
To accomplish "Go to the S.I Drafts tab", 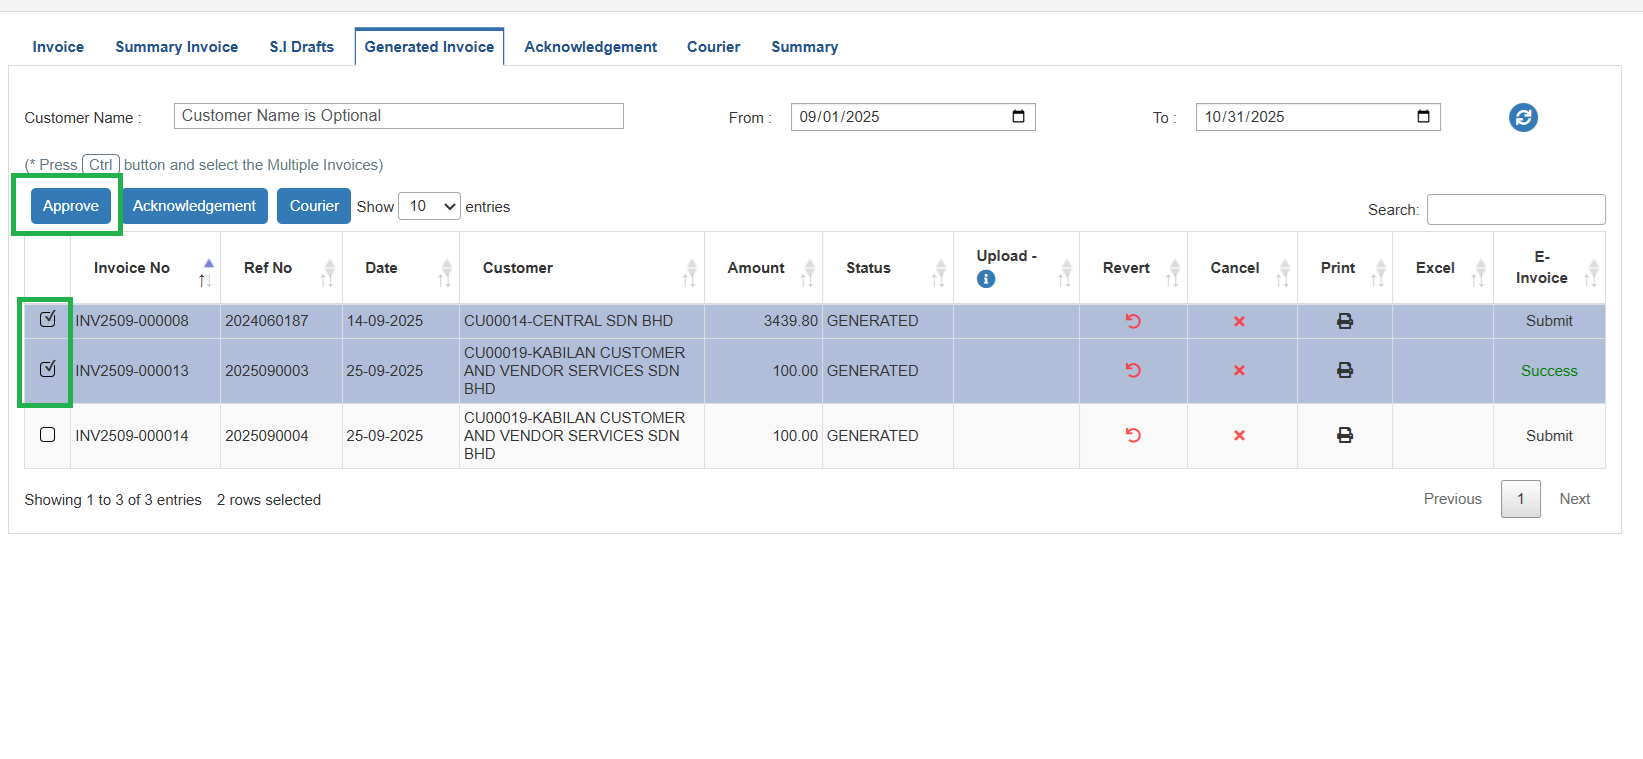I will pos(302,47).
